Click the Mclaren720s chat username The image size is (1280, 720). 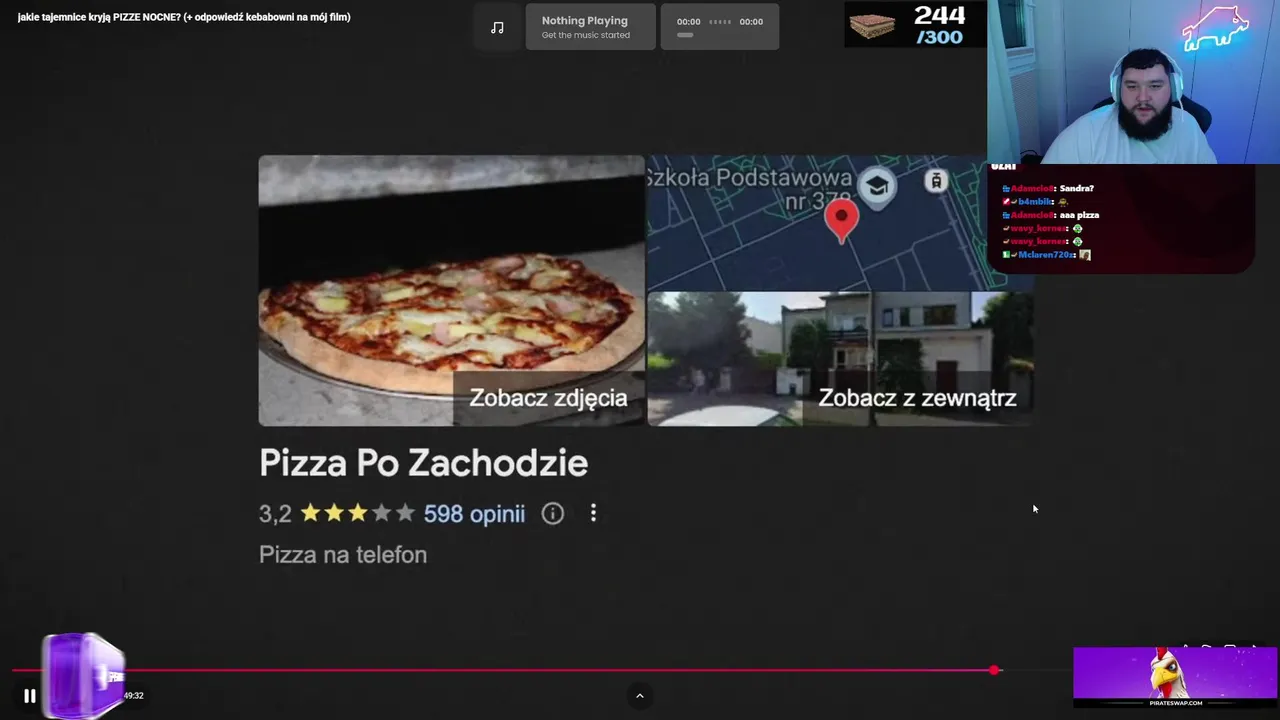pyautogui.click(x=1046, y=255)
